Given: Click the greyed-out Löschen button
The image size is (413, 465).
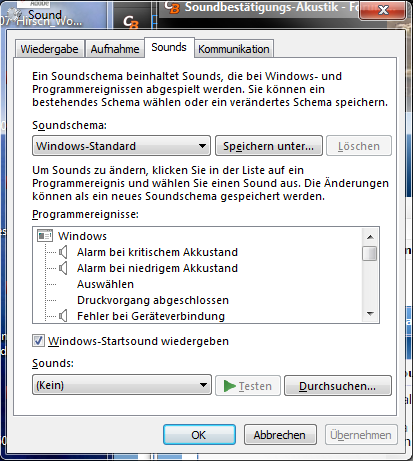Looking at the screenshot, I should click(359, 146).
